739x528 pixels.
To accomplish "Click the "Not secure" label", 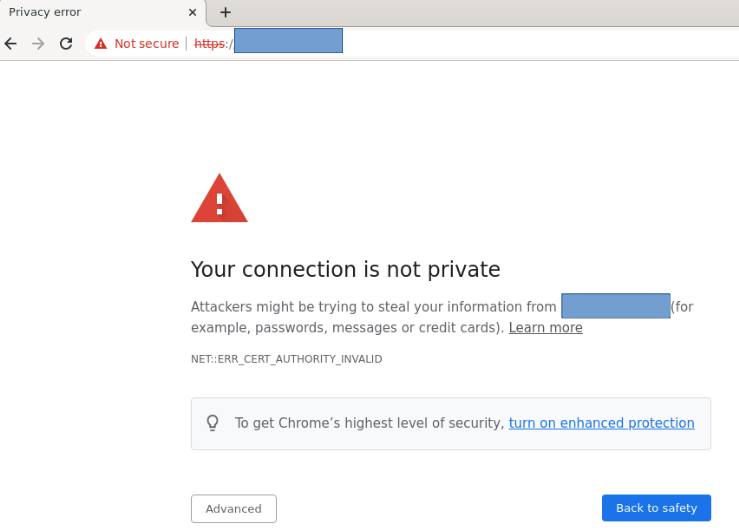I will point(146,44).
